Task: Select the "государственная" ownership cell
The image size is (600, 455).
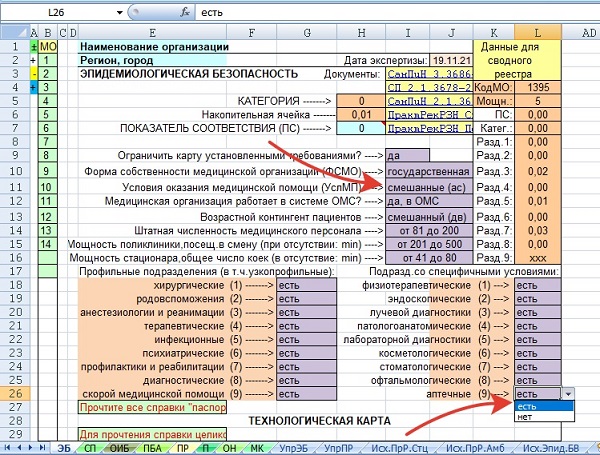Action: pos(429,171)
